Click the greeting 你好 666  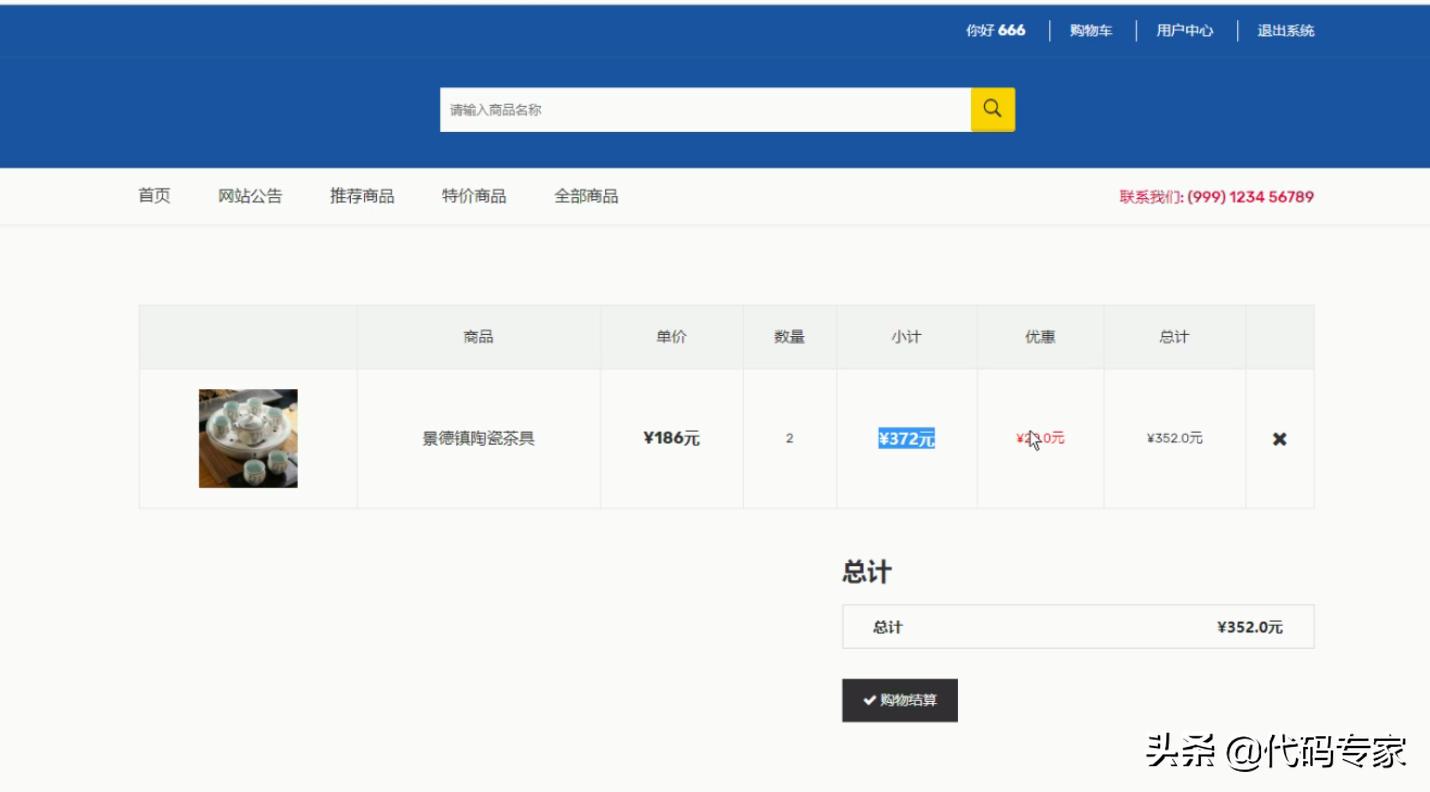993,30
